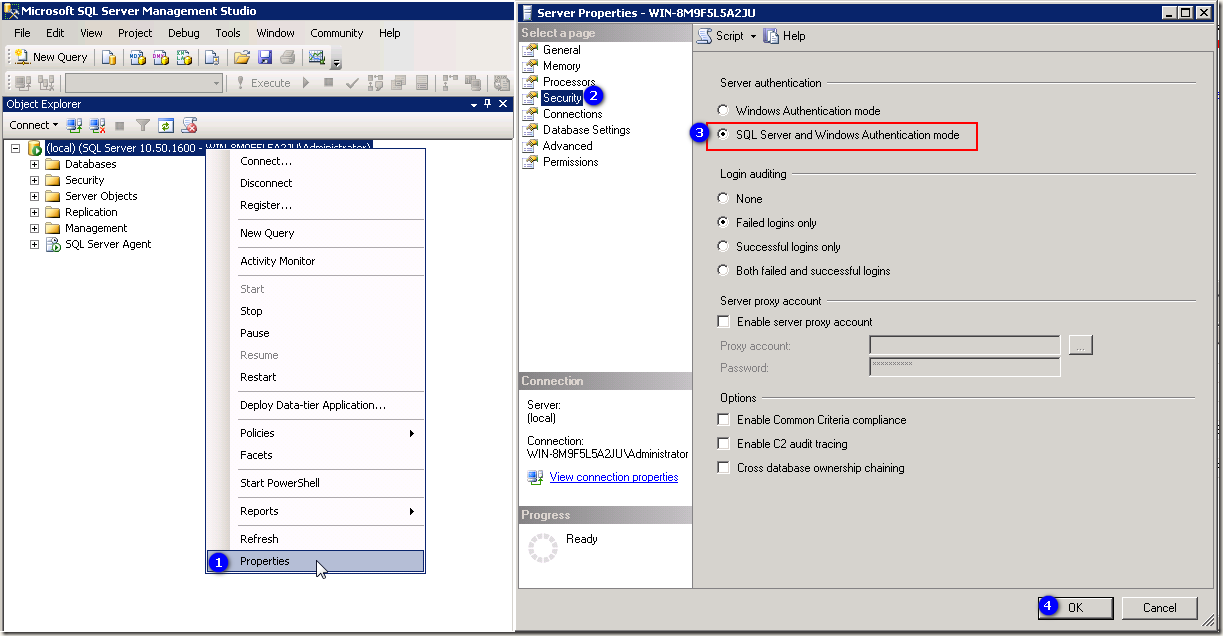Click View connection properties link
This screenshot has height=636, width=1223.
click(613, 477)
